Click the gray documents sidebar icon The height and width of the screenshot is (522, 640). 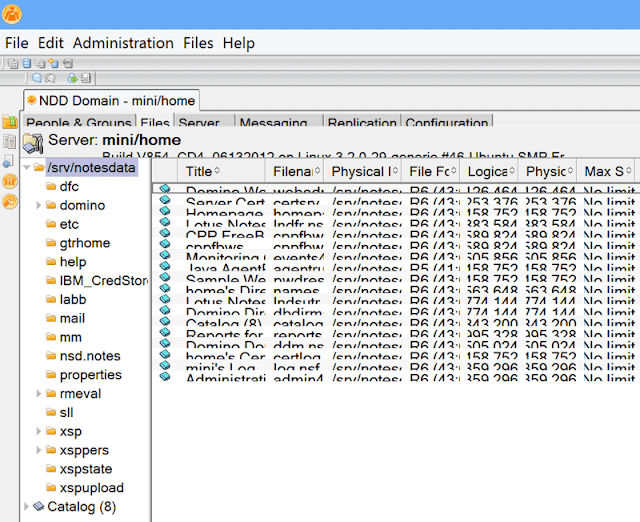click(9, 141)
